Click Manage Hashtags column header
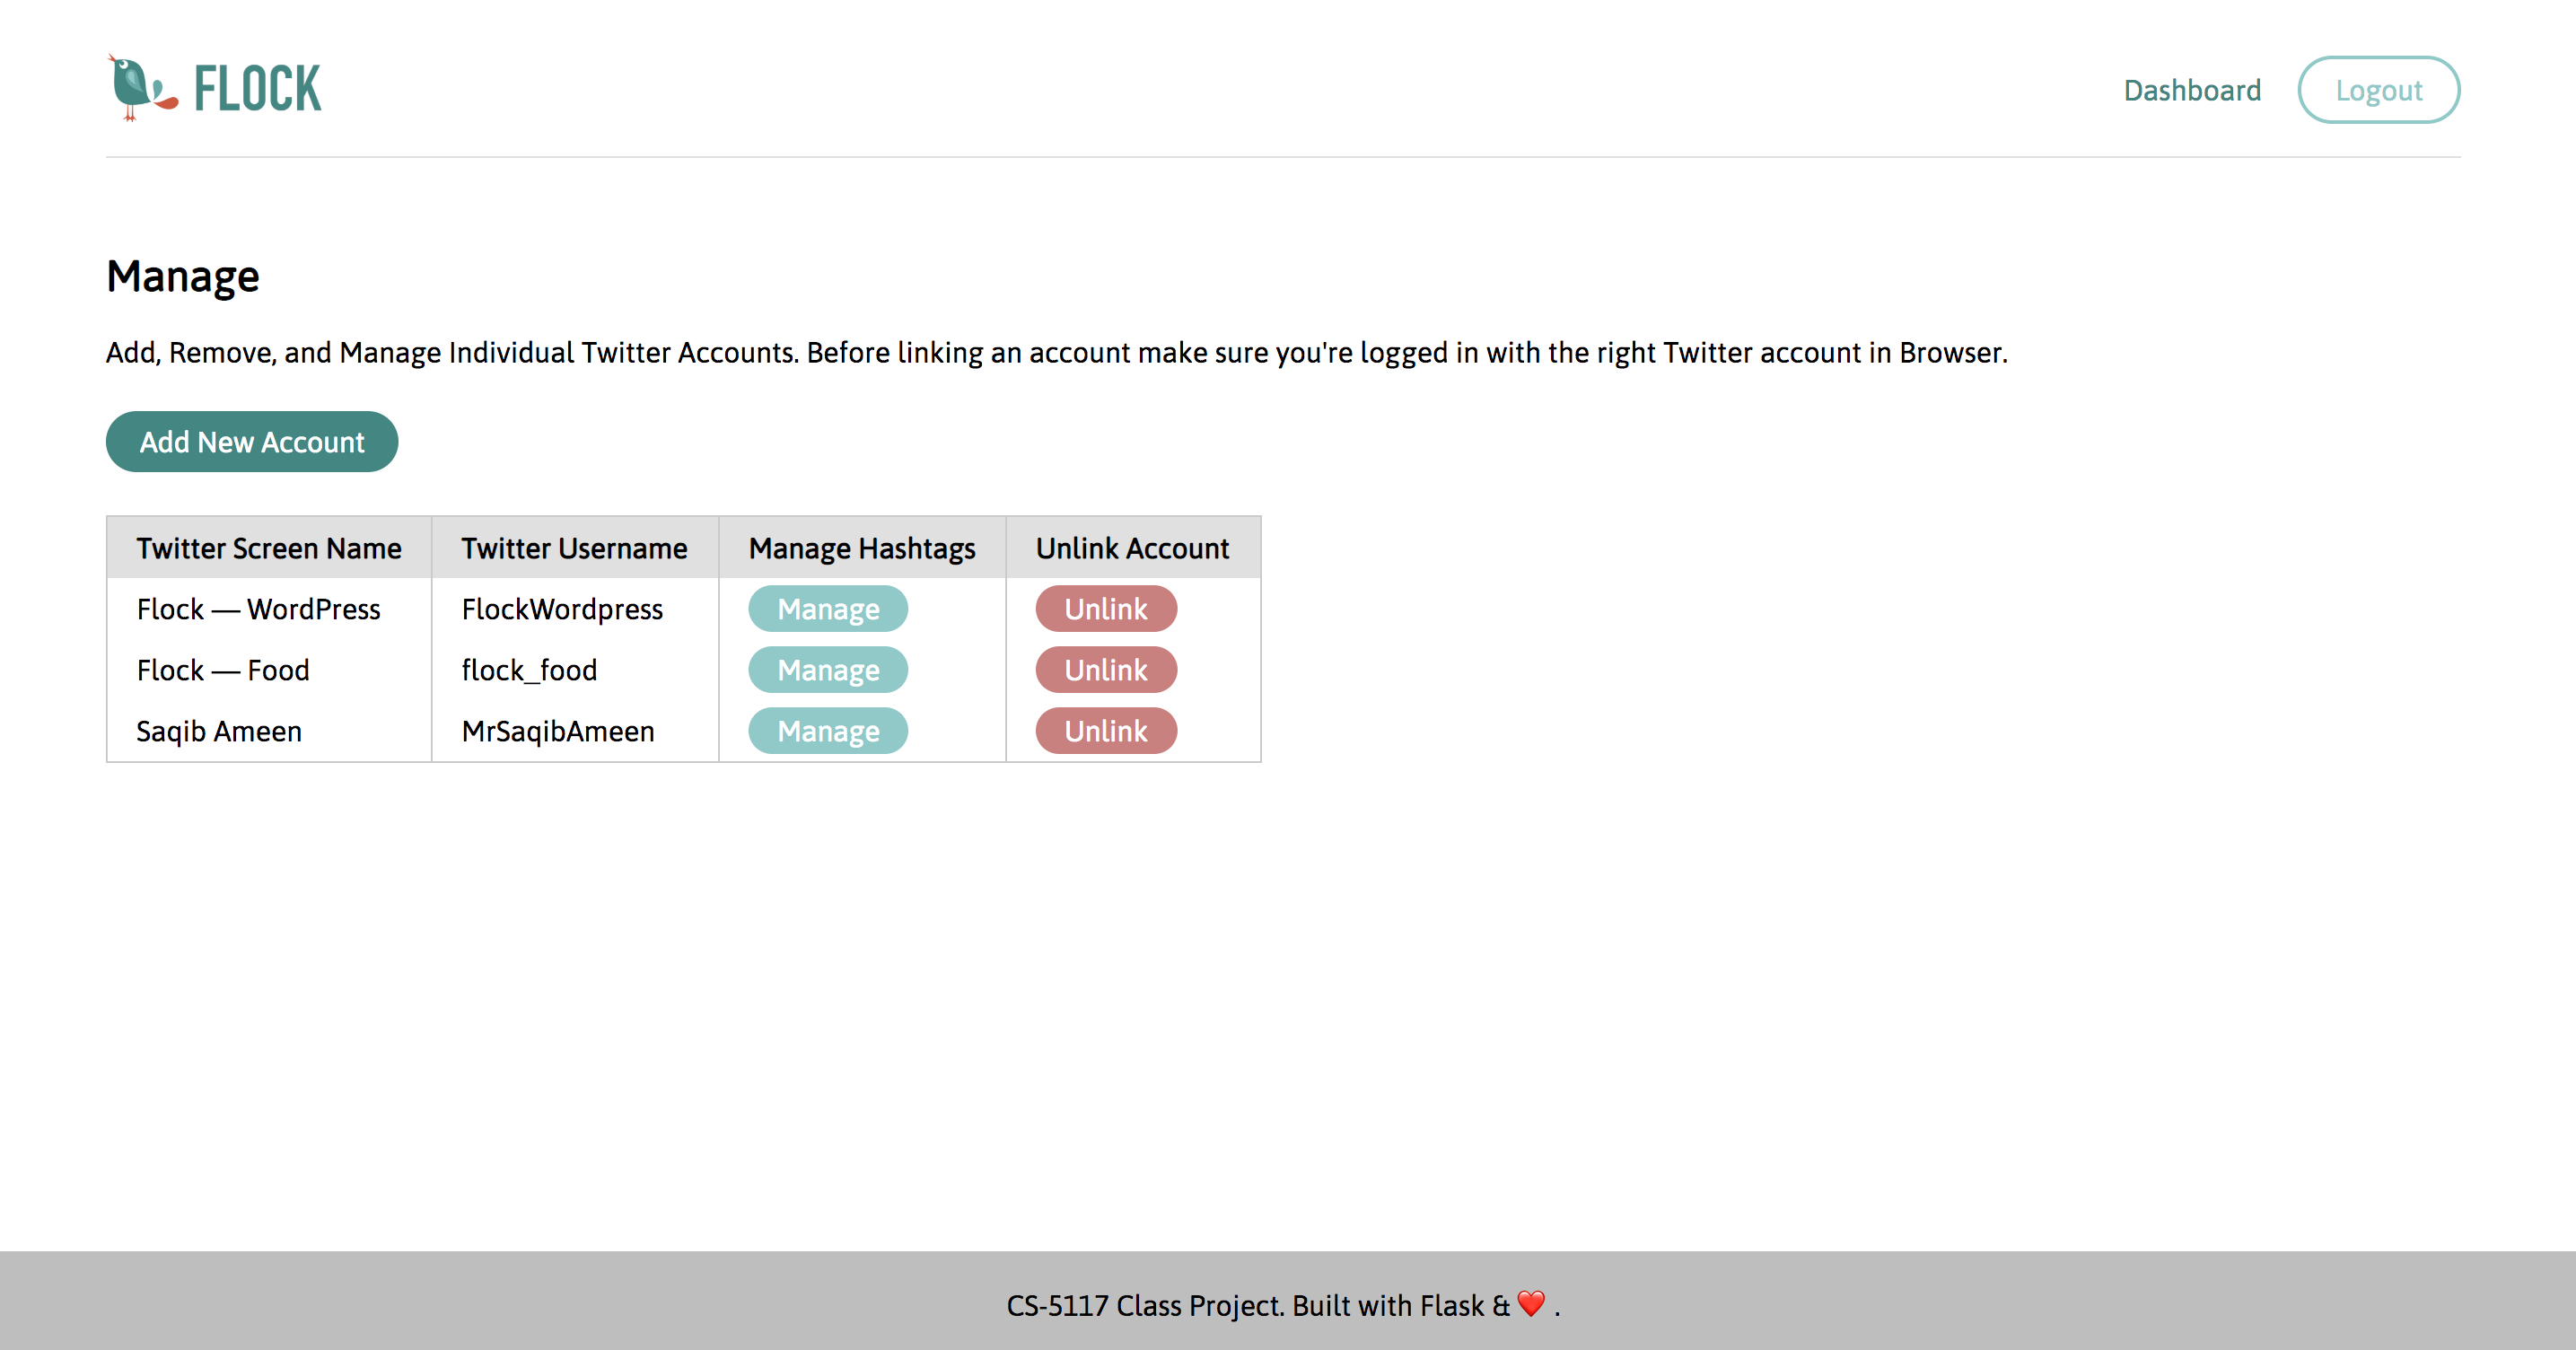The width and height of the screenshot is (2576, 1350). (861, 548)
